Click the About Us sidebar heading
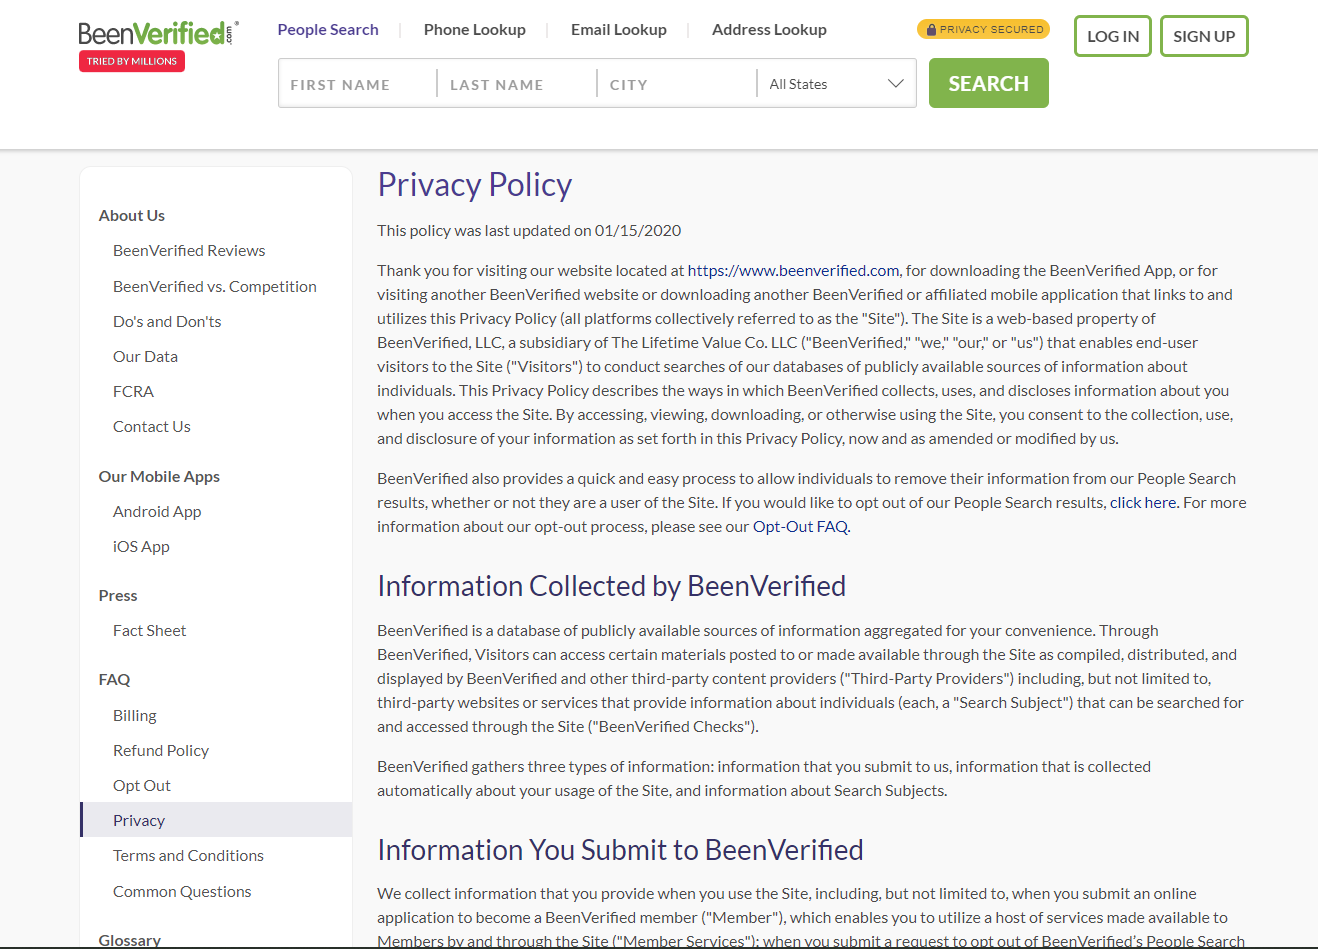The height and width of the screenshot is (949, 1318). click(x=131, y=215)
